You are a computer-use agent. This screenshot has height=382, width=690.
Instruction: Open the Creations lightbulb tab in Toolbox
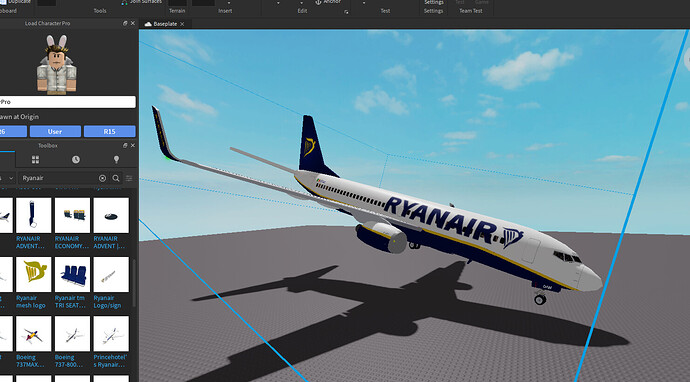point(116,159)
